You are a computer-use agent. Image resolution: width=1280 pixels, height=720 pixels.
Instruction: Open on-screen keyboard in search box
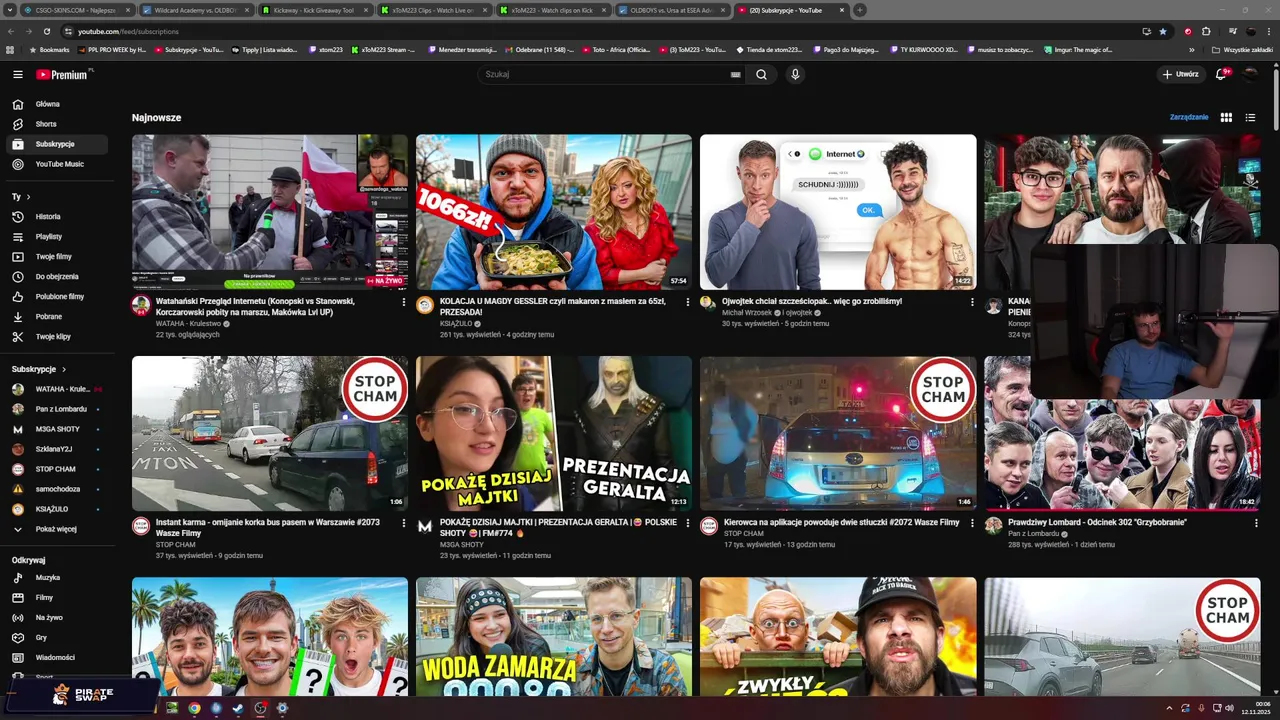(735, 74)
